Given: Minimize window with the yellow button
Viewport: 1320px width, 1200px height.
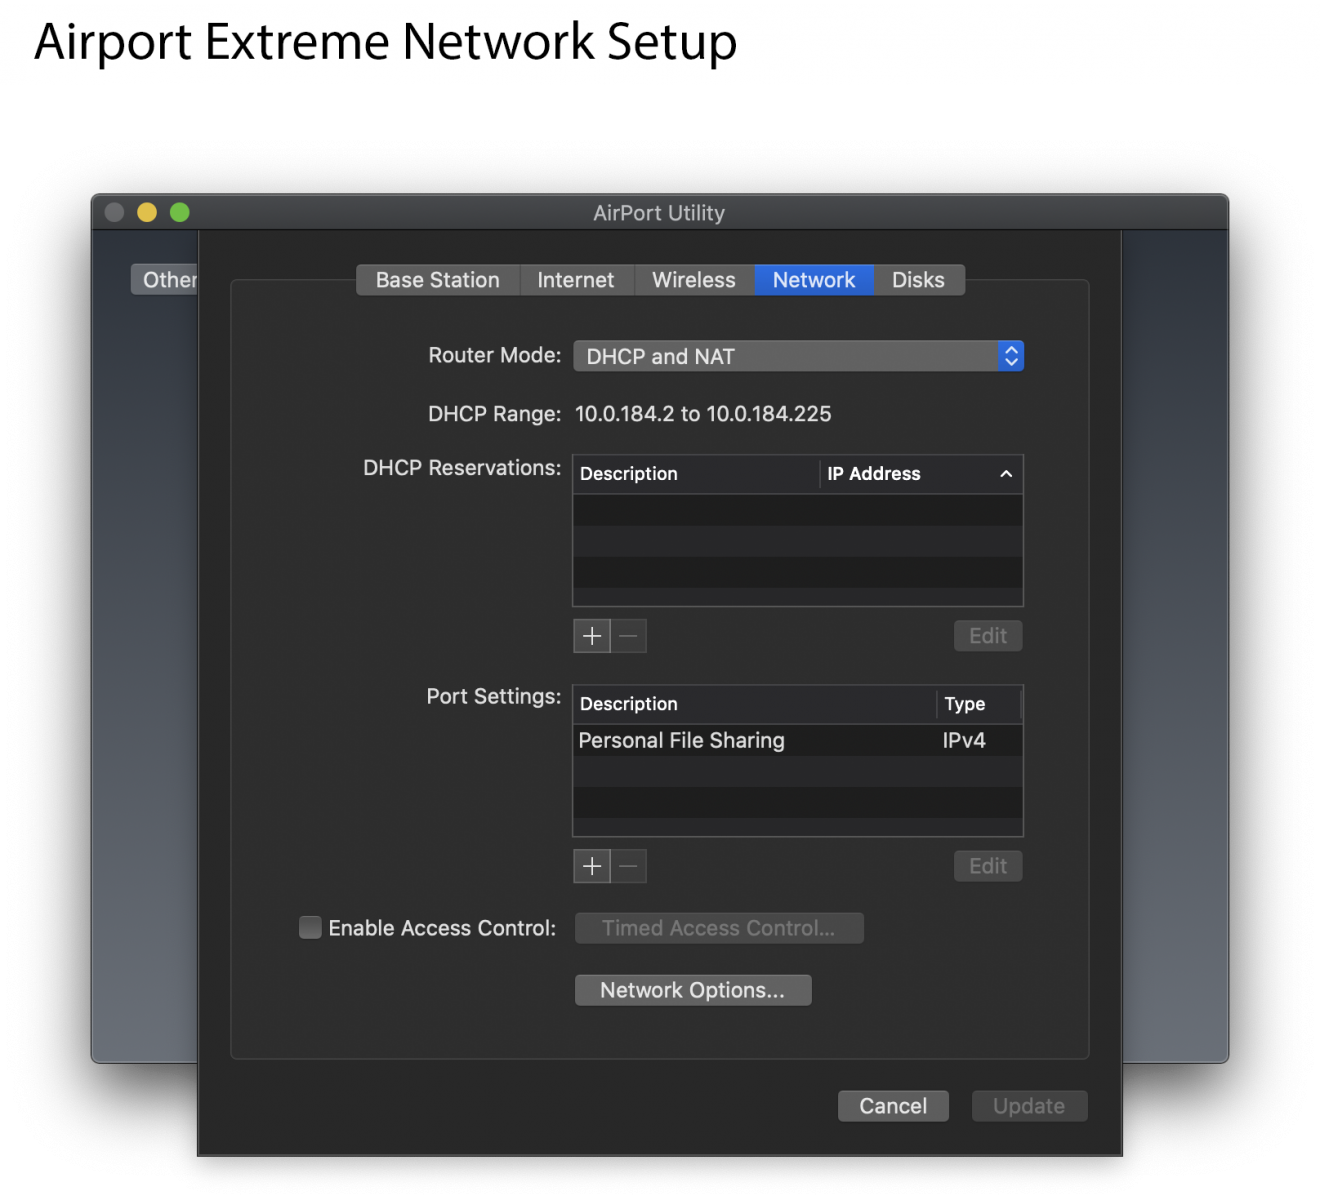Looking at the screenshot, I should 147,212.
